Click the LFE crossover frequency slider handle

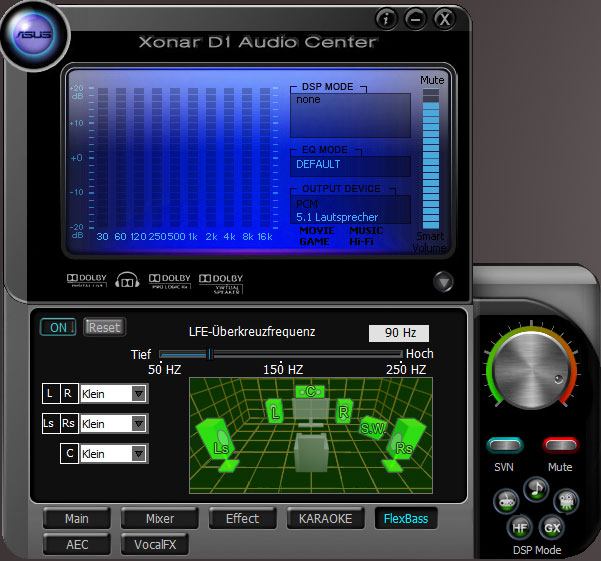pyautogui.click(x=210, y=354)
